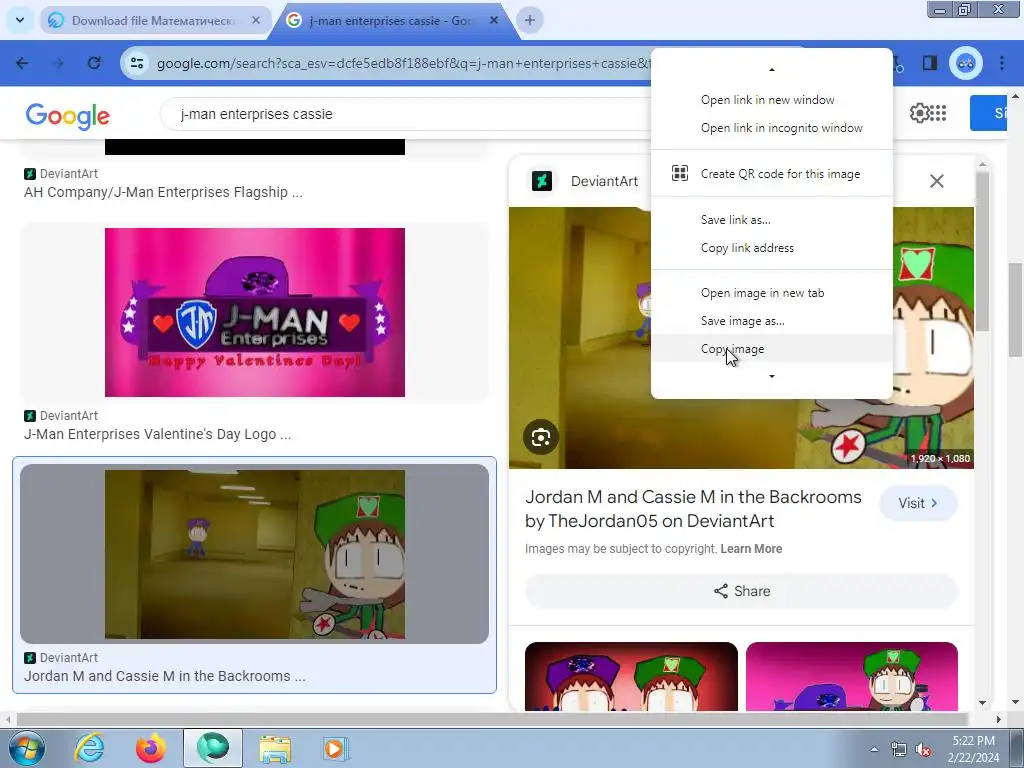Open the browser side panel icon
Image resolution: width=1024 pixels, height=768 pixels.
pos(929,63)
